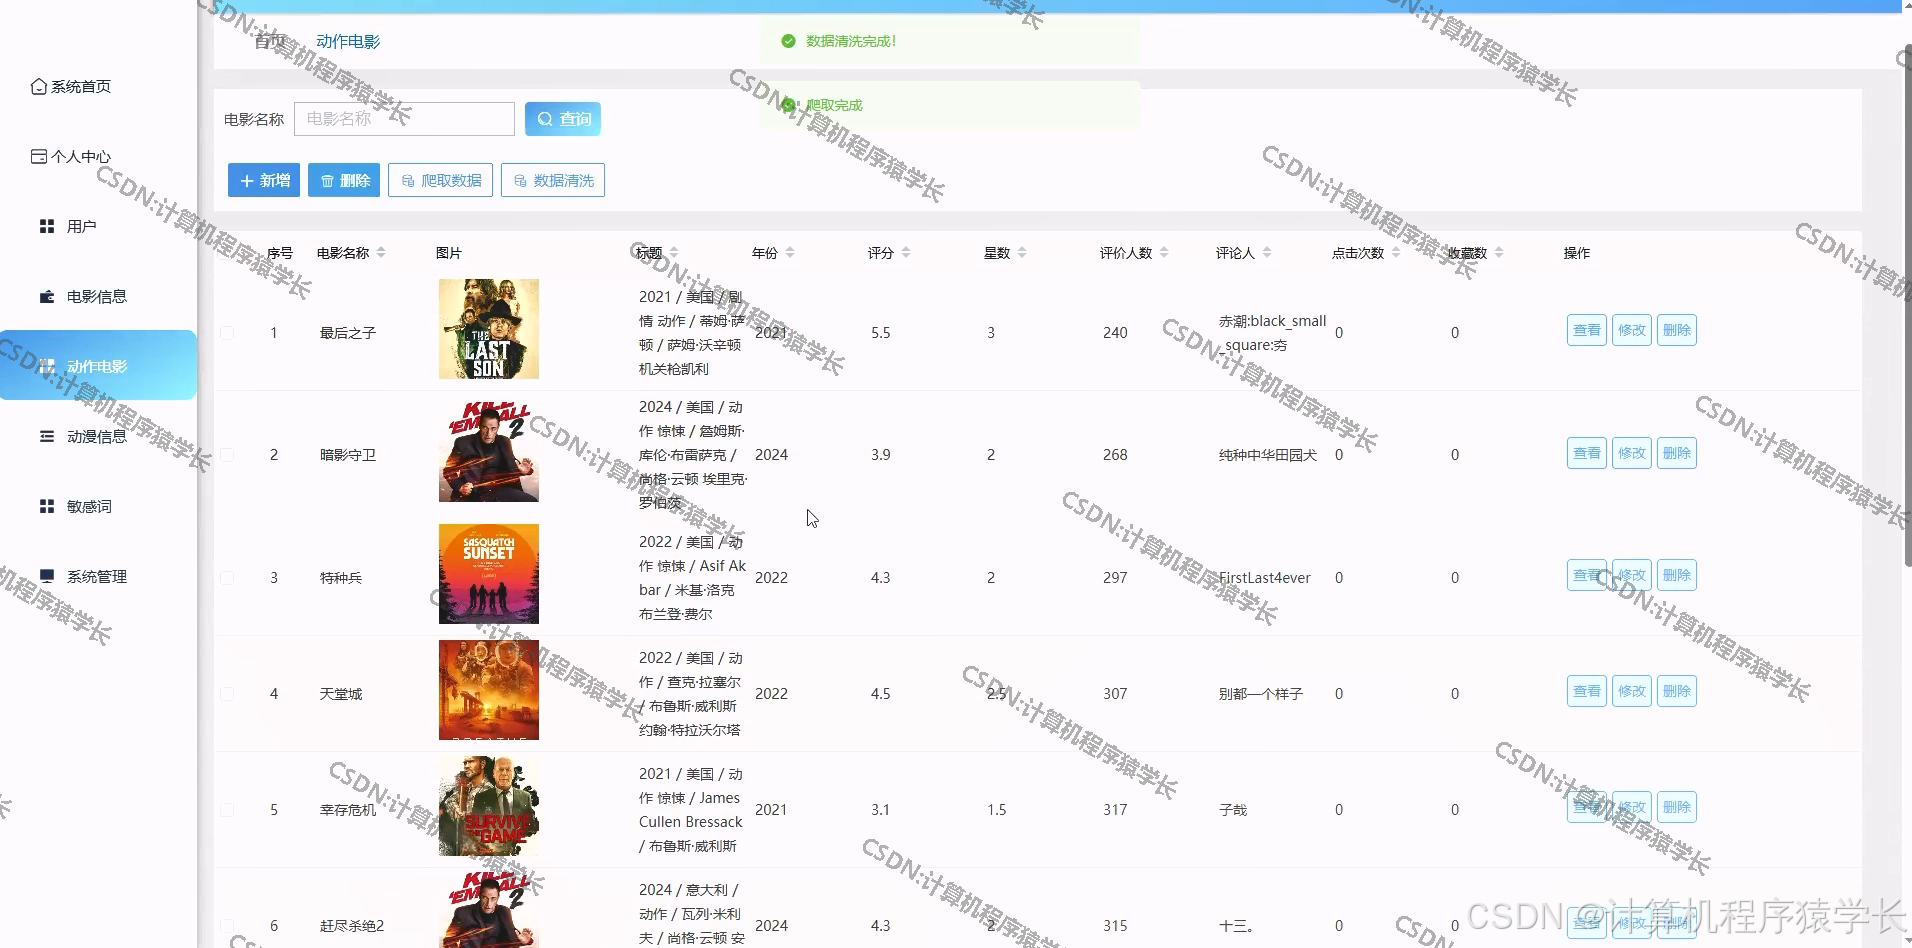The width and height of the screenshot is (1912, 948).
Task: Open 动漫信息 menu item
Action: [x=98, y=437]
